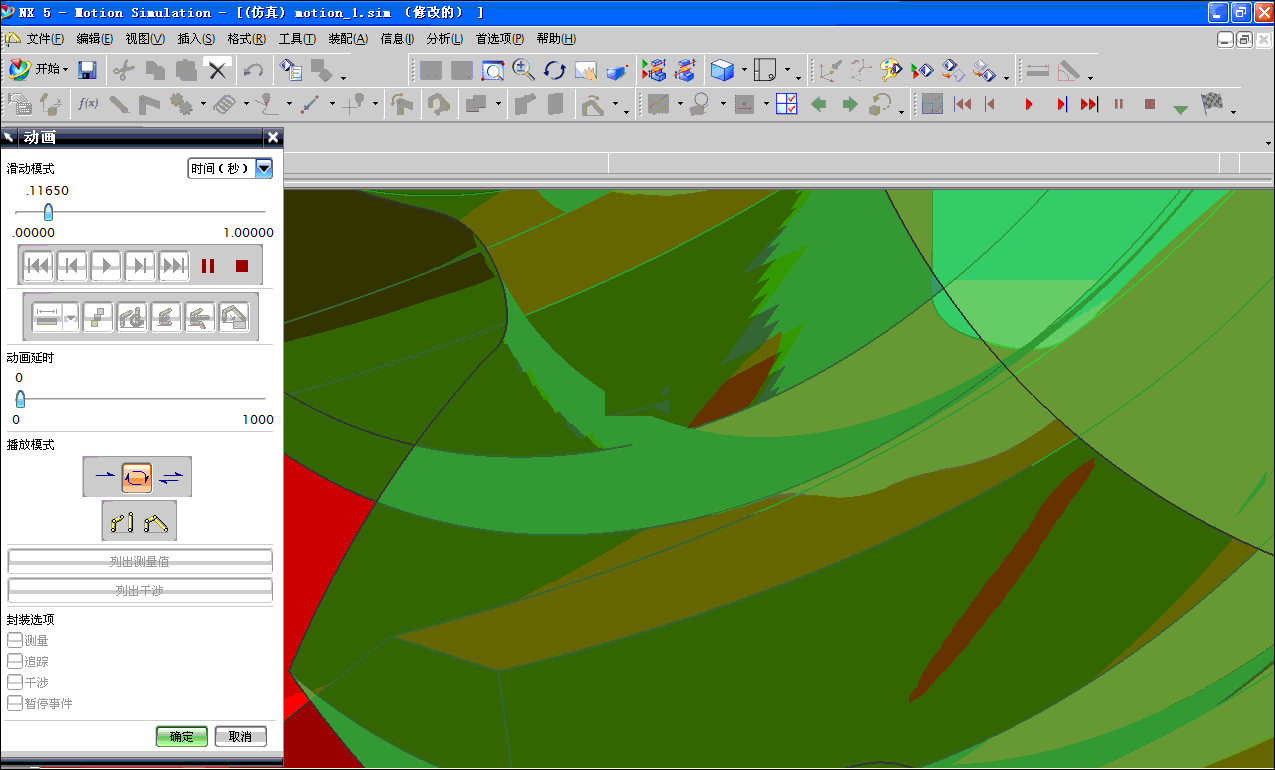
Task: Stop the animation with the red square in dialog
Action: [x=241, y=266]
